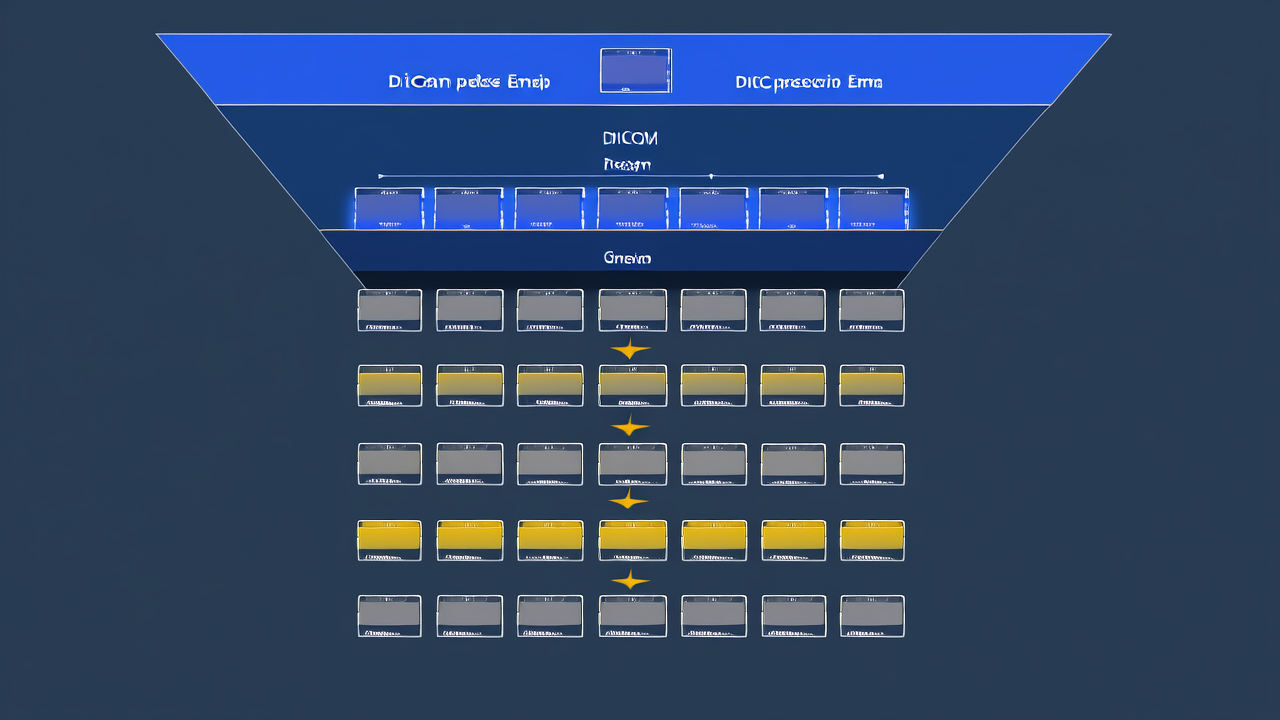
Task: Select the leftmost tile in the top gray row
Action: coord(390,310)
